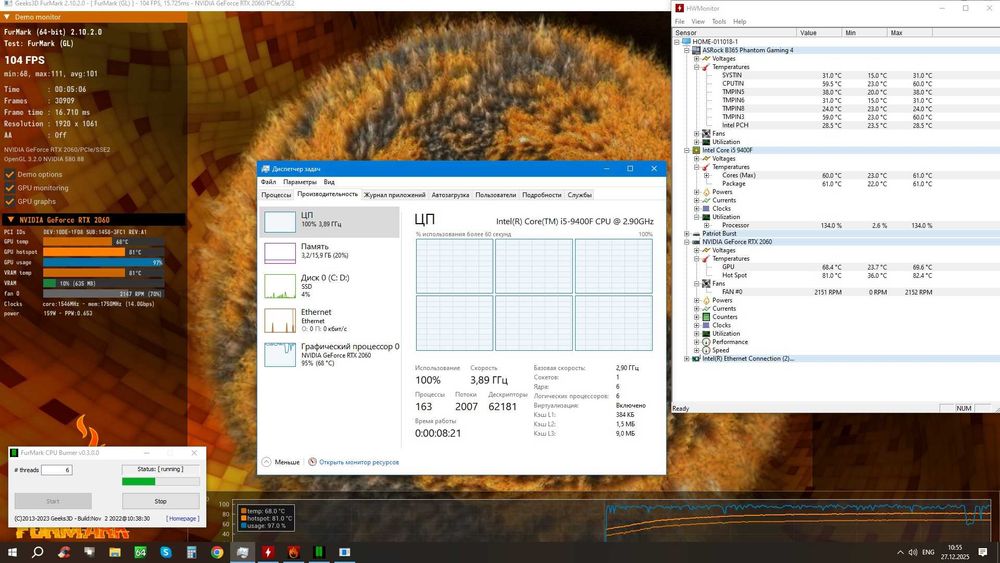
Task: Toggle the GPU graphs checkbox
Action: click(x=10, y=201)
